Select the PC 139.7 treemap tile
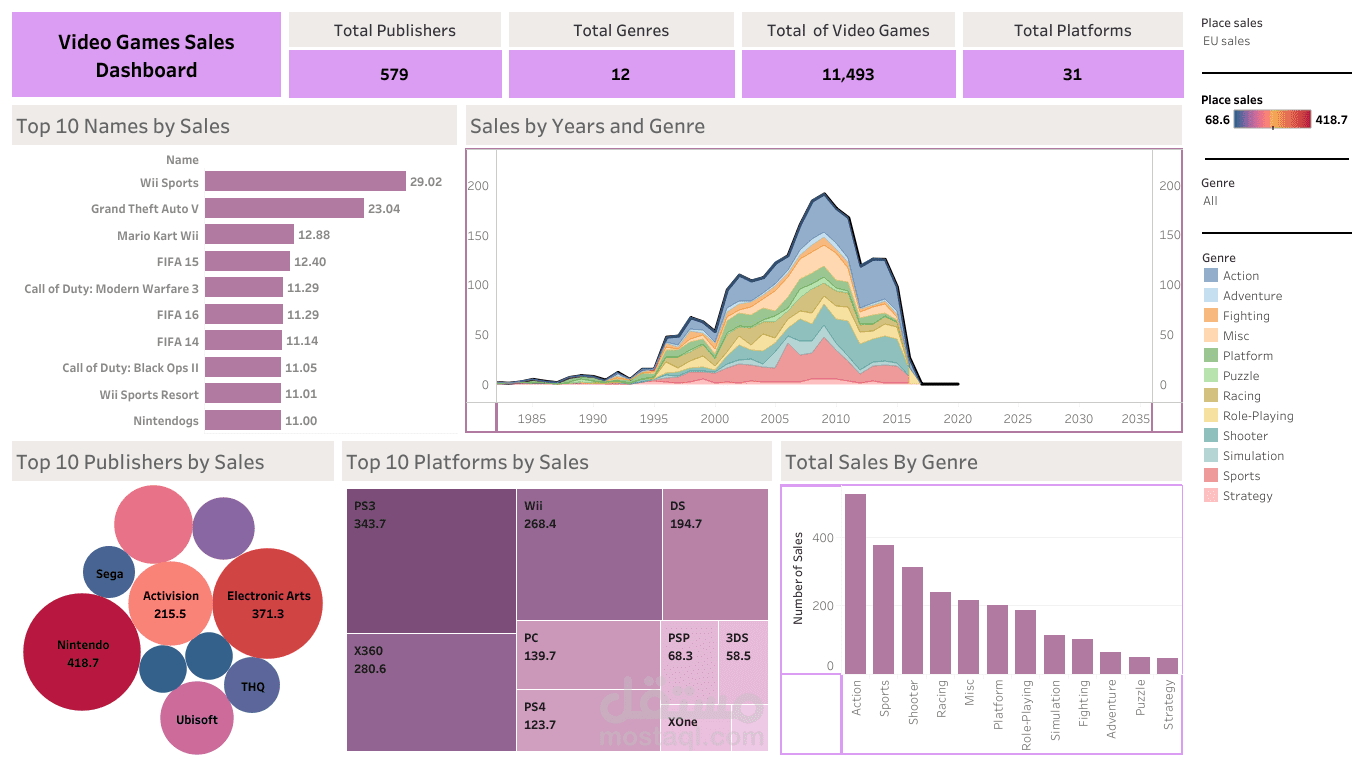 [x=588, y=655]
